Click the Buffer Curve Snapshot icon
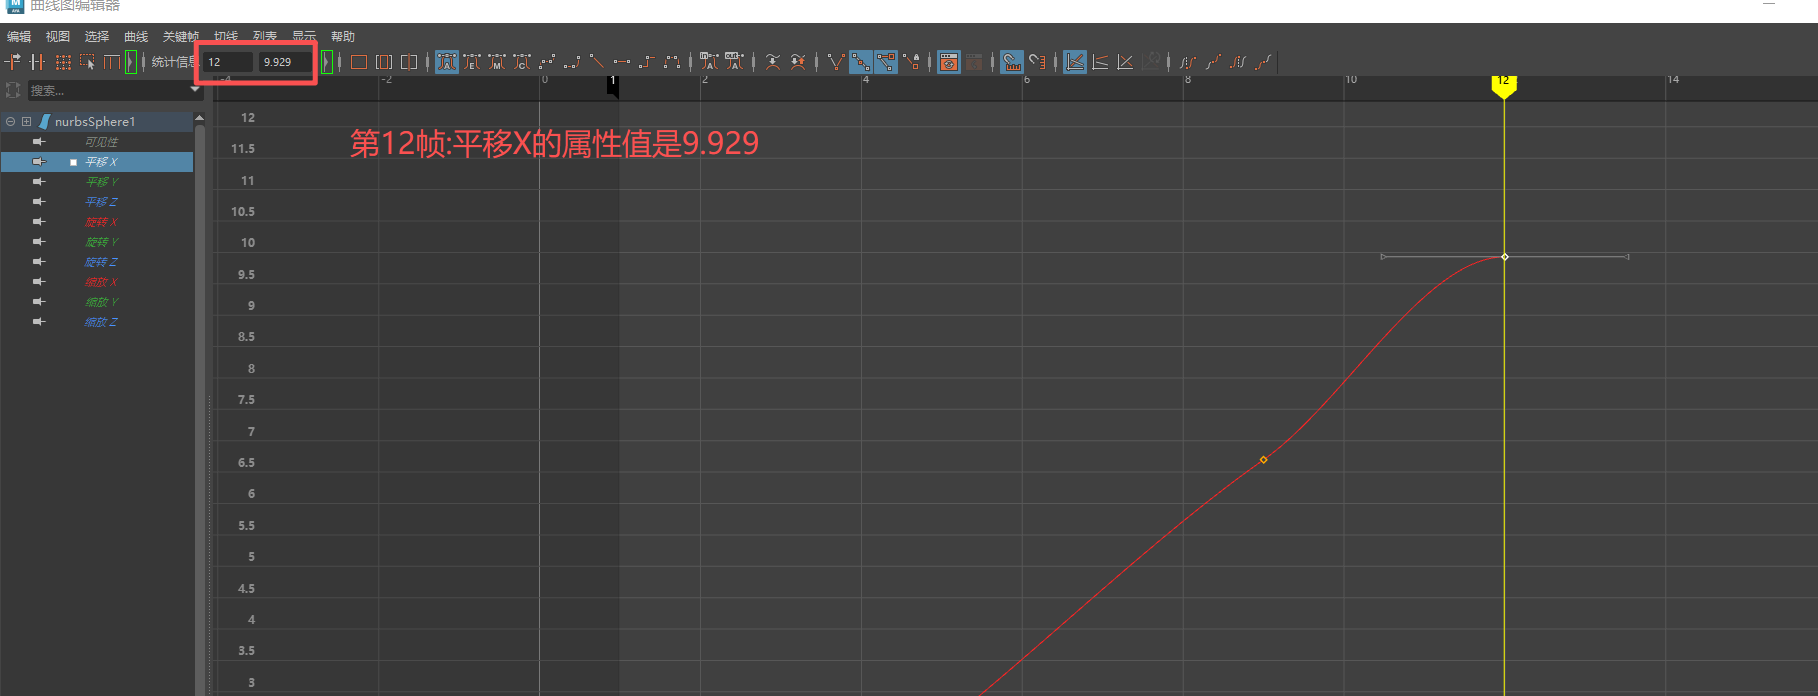This screenshot has height=696, width=1818. coord(773,62)
